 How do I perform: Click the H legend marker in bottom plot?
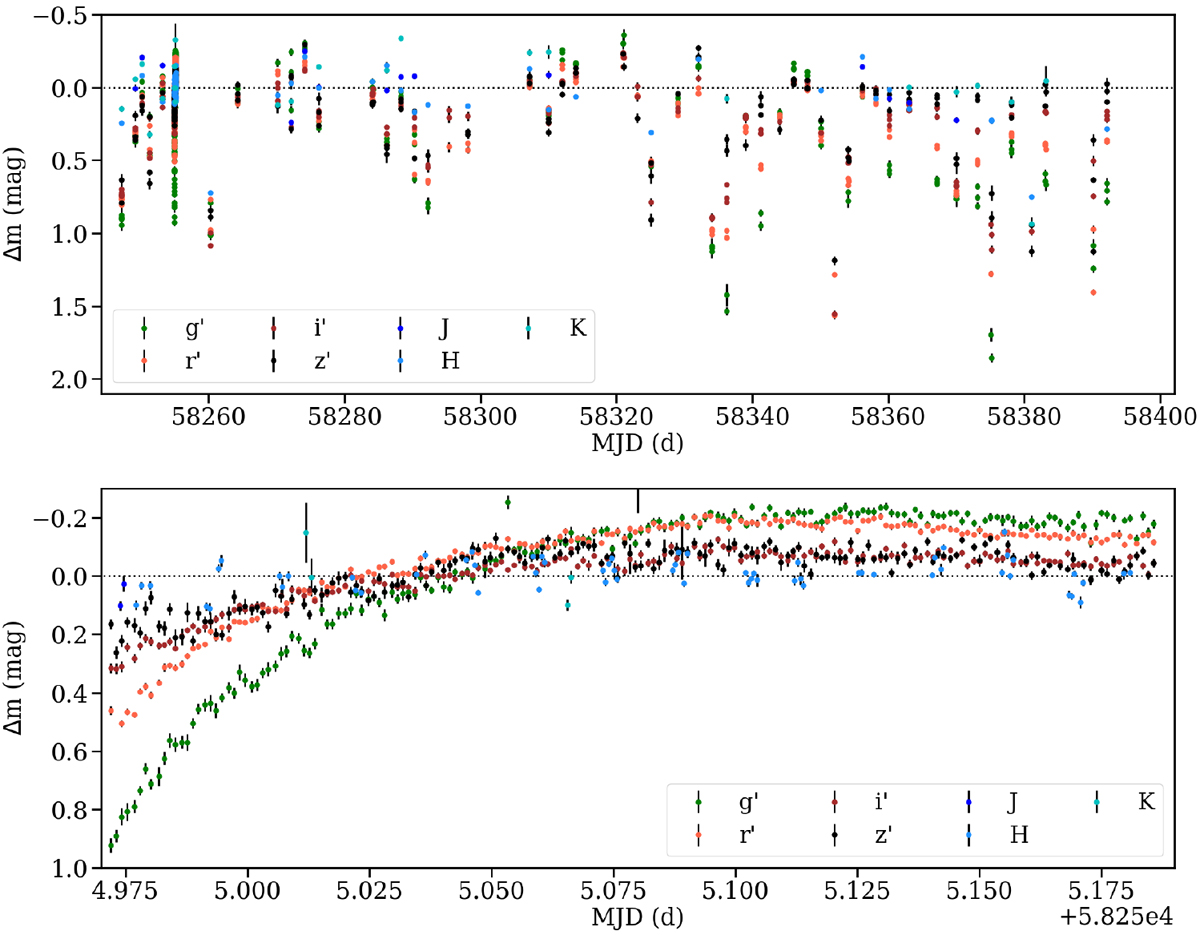pyautogui.click(x=970, y=834)
